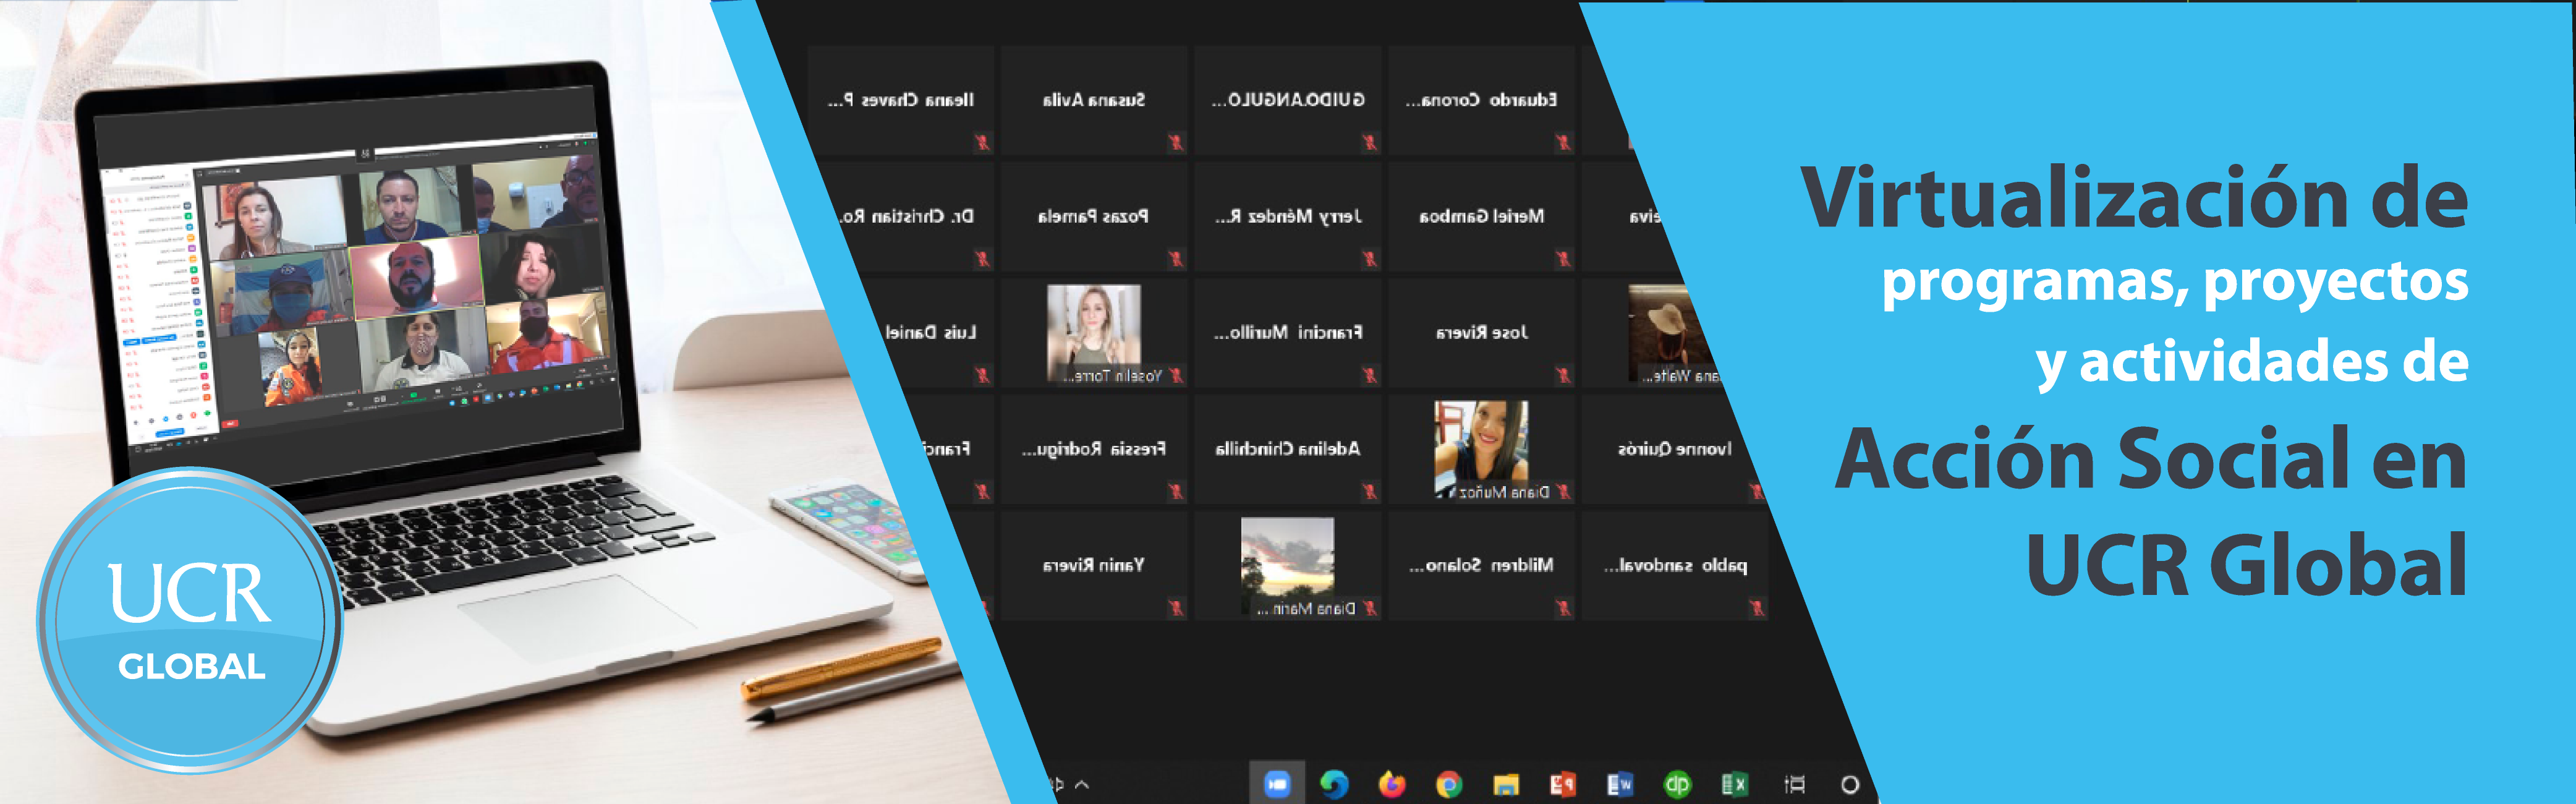The height and width of the screenshot is (804, 2576).
Task: Open Microsoft Word from the taskbar
Action: tap(1620, 785)
